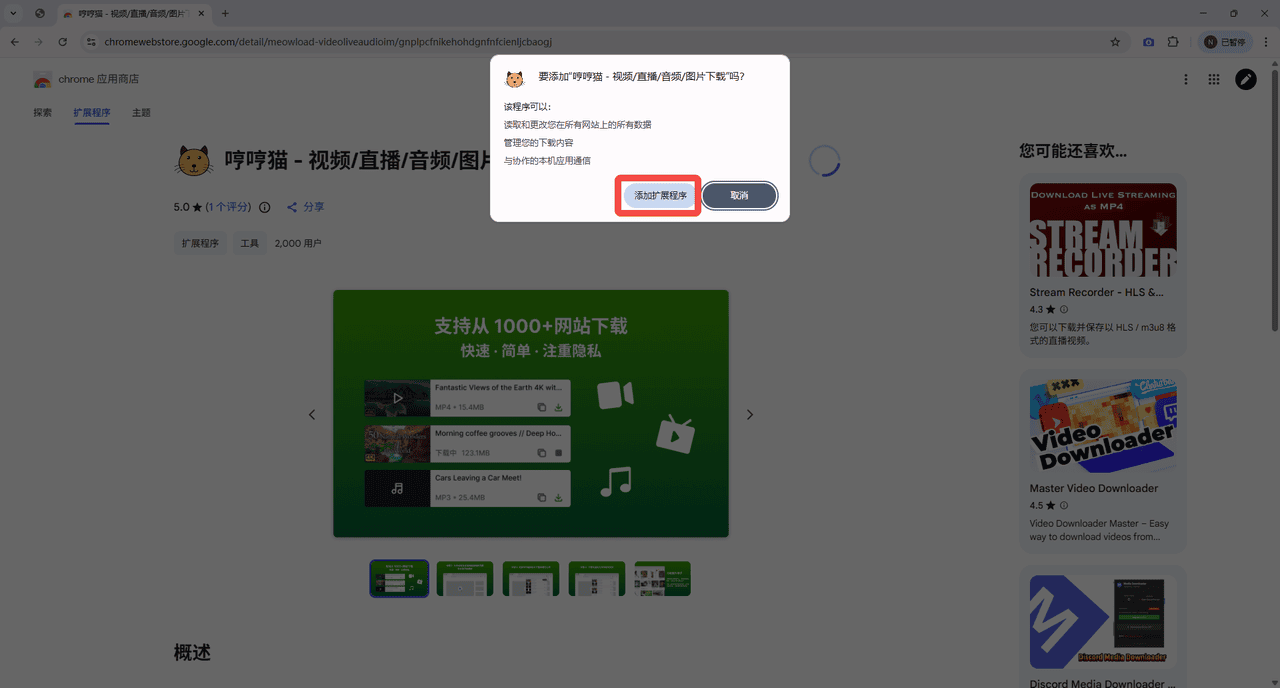Click the browser back arrow

(15, 42)
